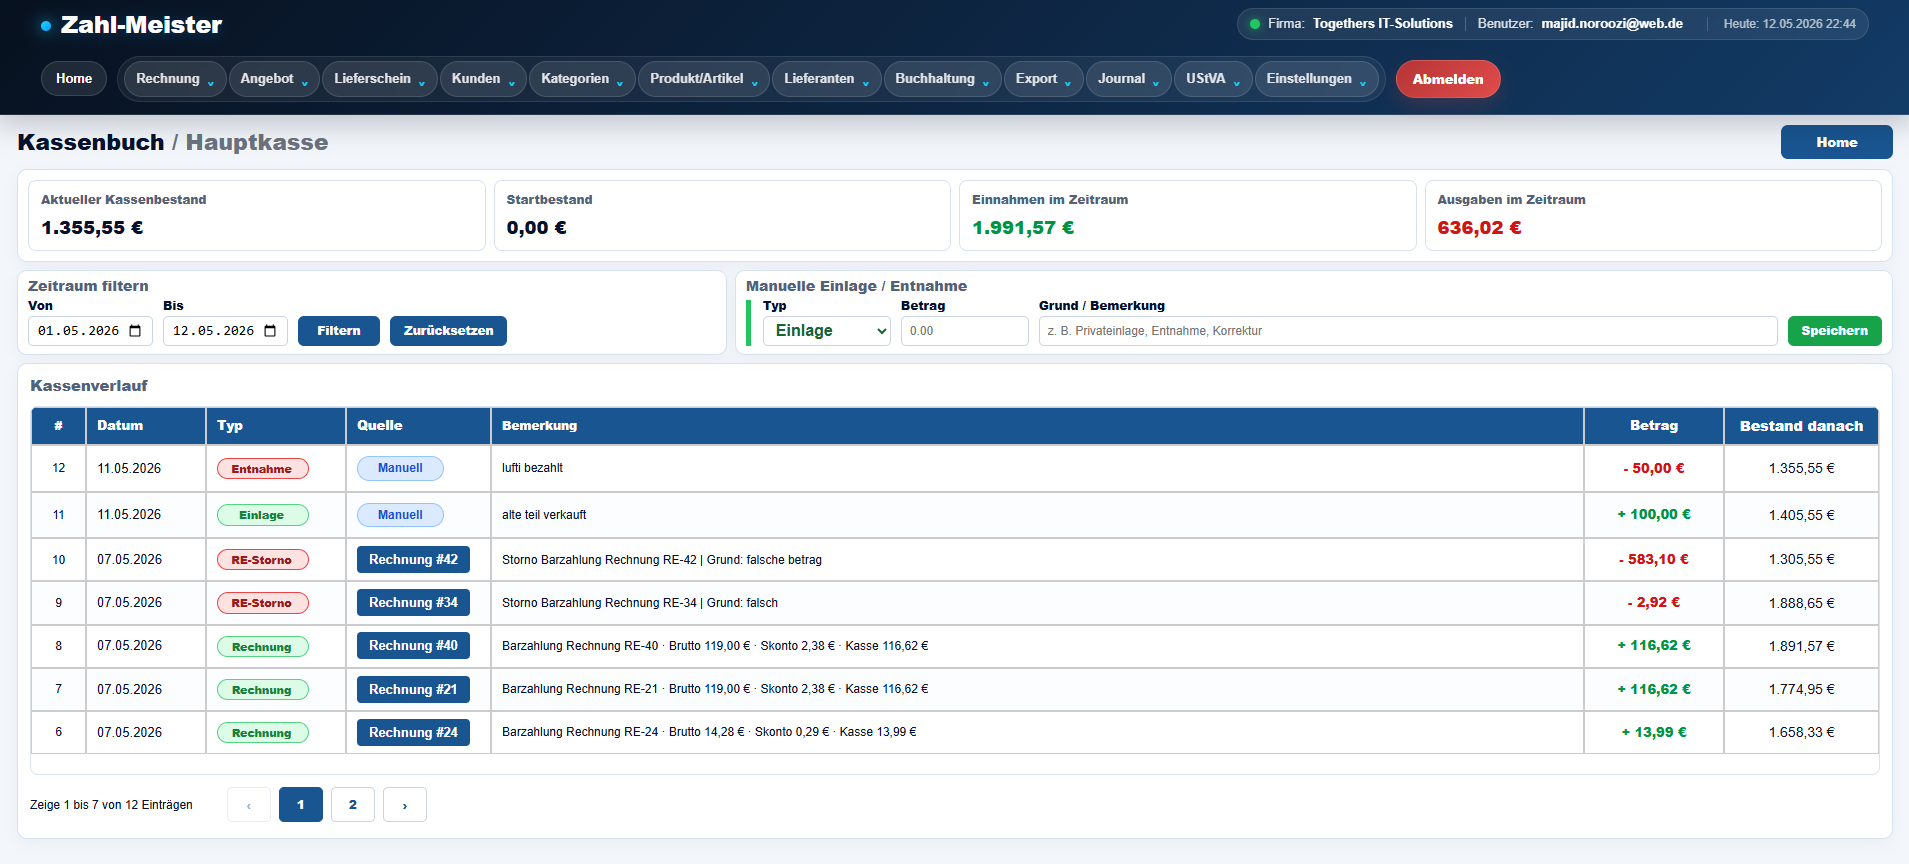Expand the Kategorien menu
The image size is (1909, 864).
click(582, 79)
